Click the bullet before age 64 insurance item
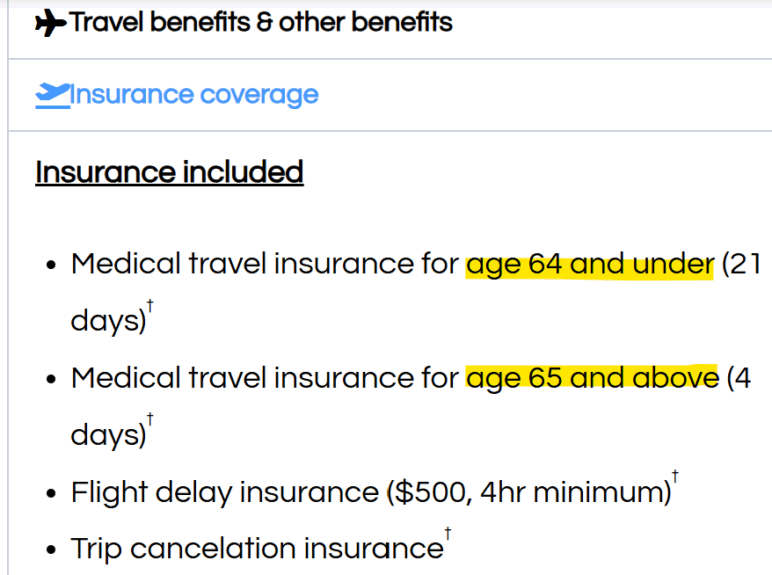This screenshot has width=772, height=575. click(x=51, y=266)
